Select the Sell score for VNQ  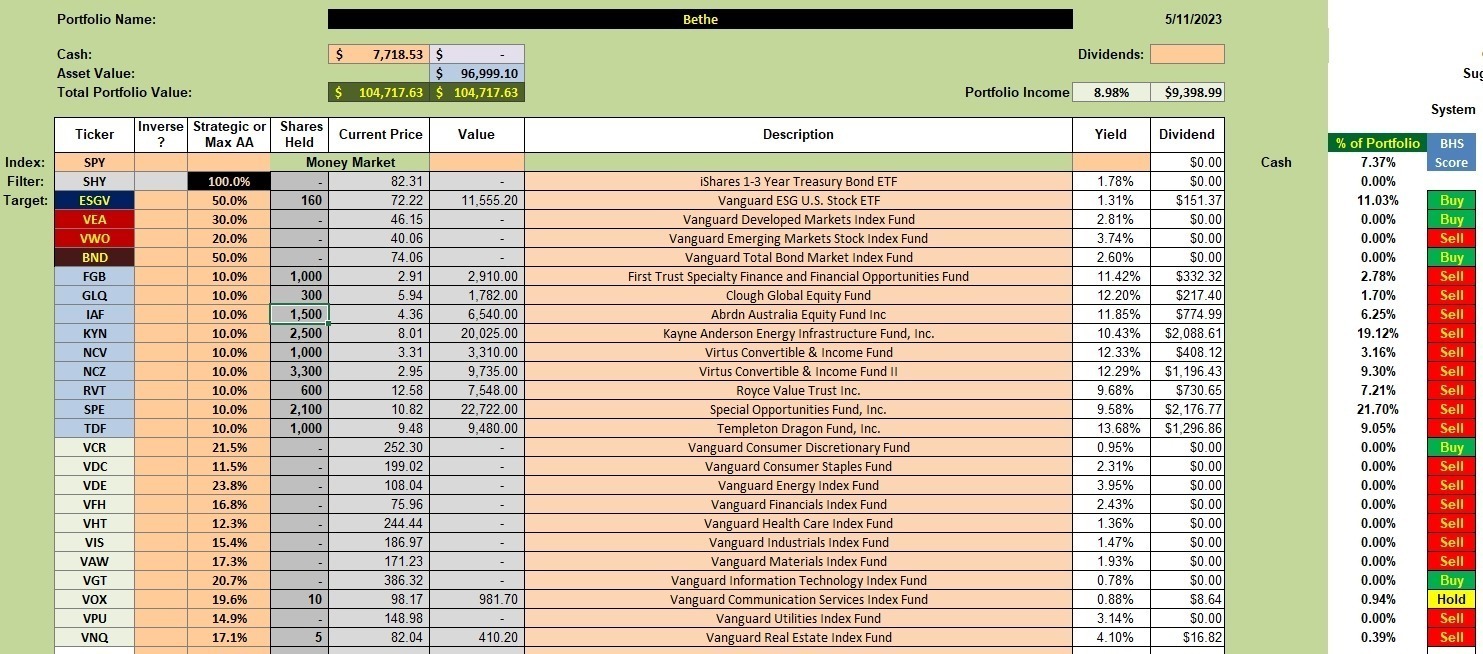click(1452, 637)
